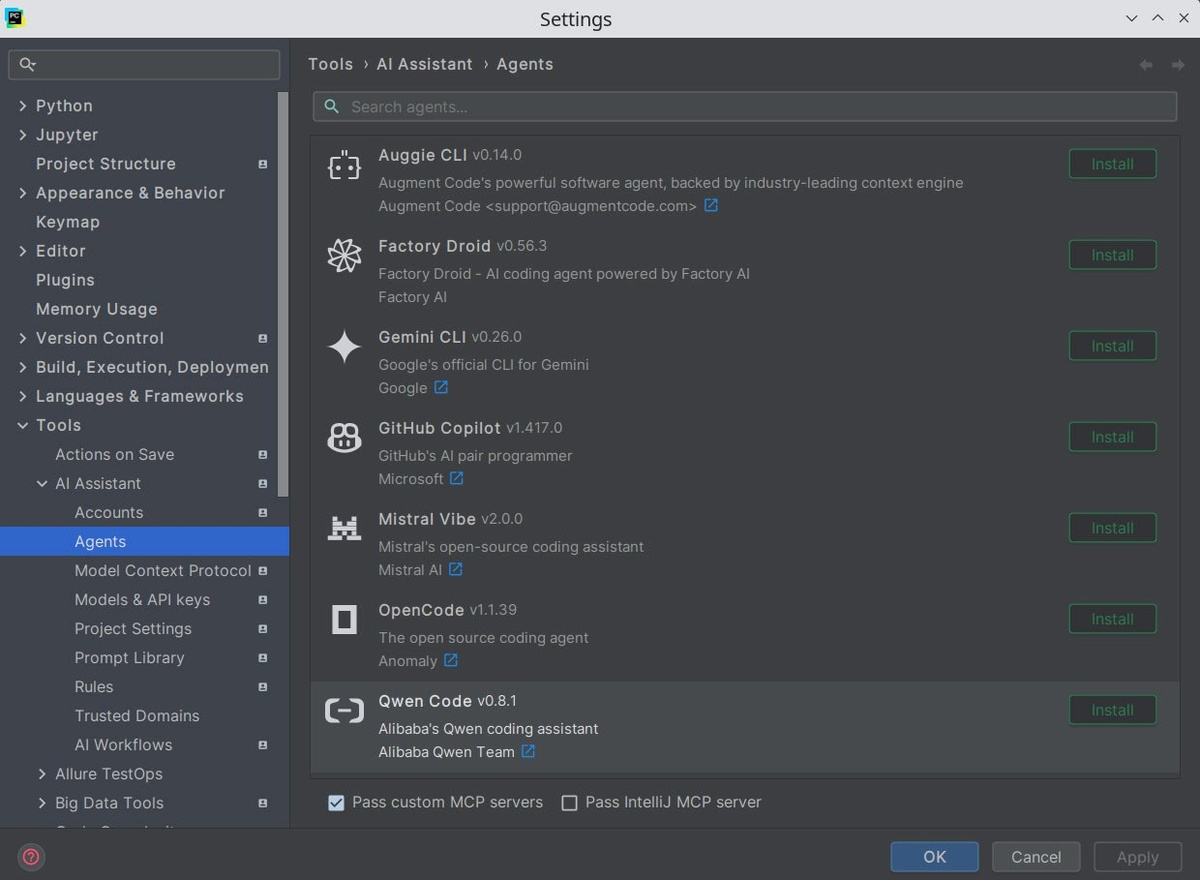This screenshot has width=1200, height=880.
Task: Click the Qwen Code agent icon
Action: [x=344, y=711]
